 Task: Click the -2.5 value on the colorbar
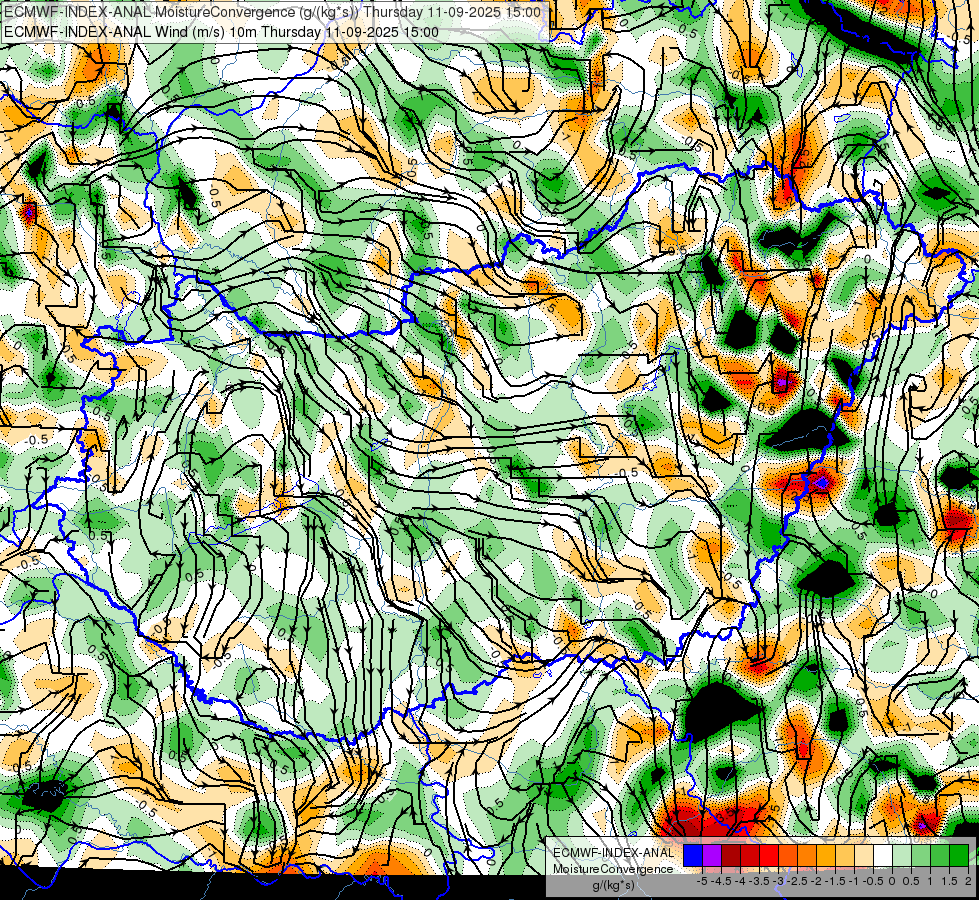(x=797, y=881)
